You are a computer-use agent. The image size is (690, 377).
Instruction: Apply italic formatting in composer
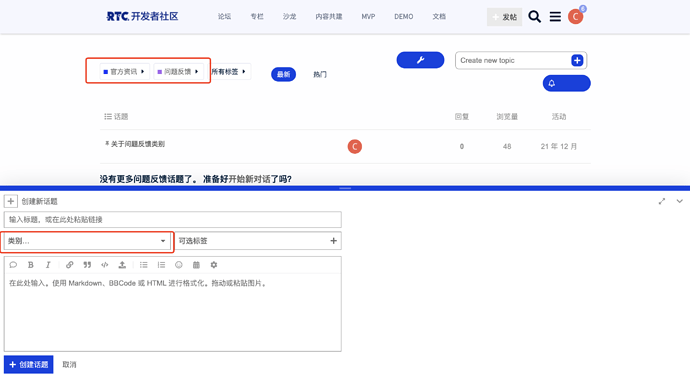point(48,265)
